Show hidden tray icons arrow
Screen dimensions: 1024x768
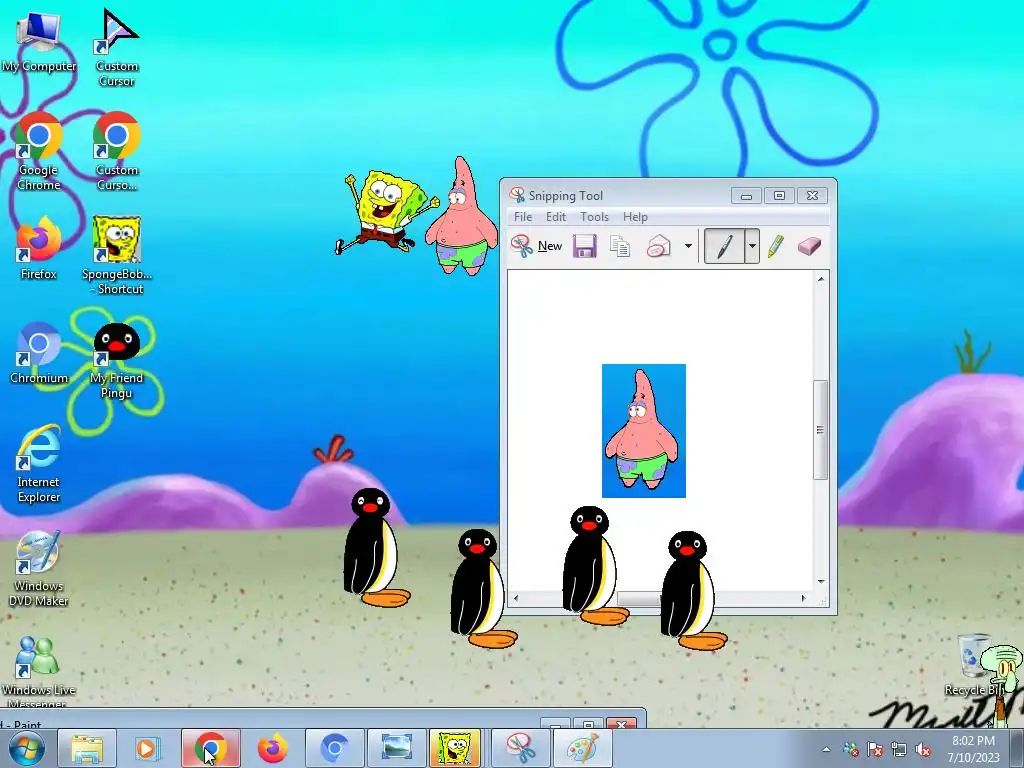[826, 749]
